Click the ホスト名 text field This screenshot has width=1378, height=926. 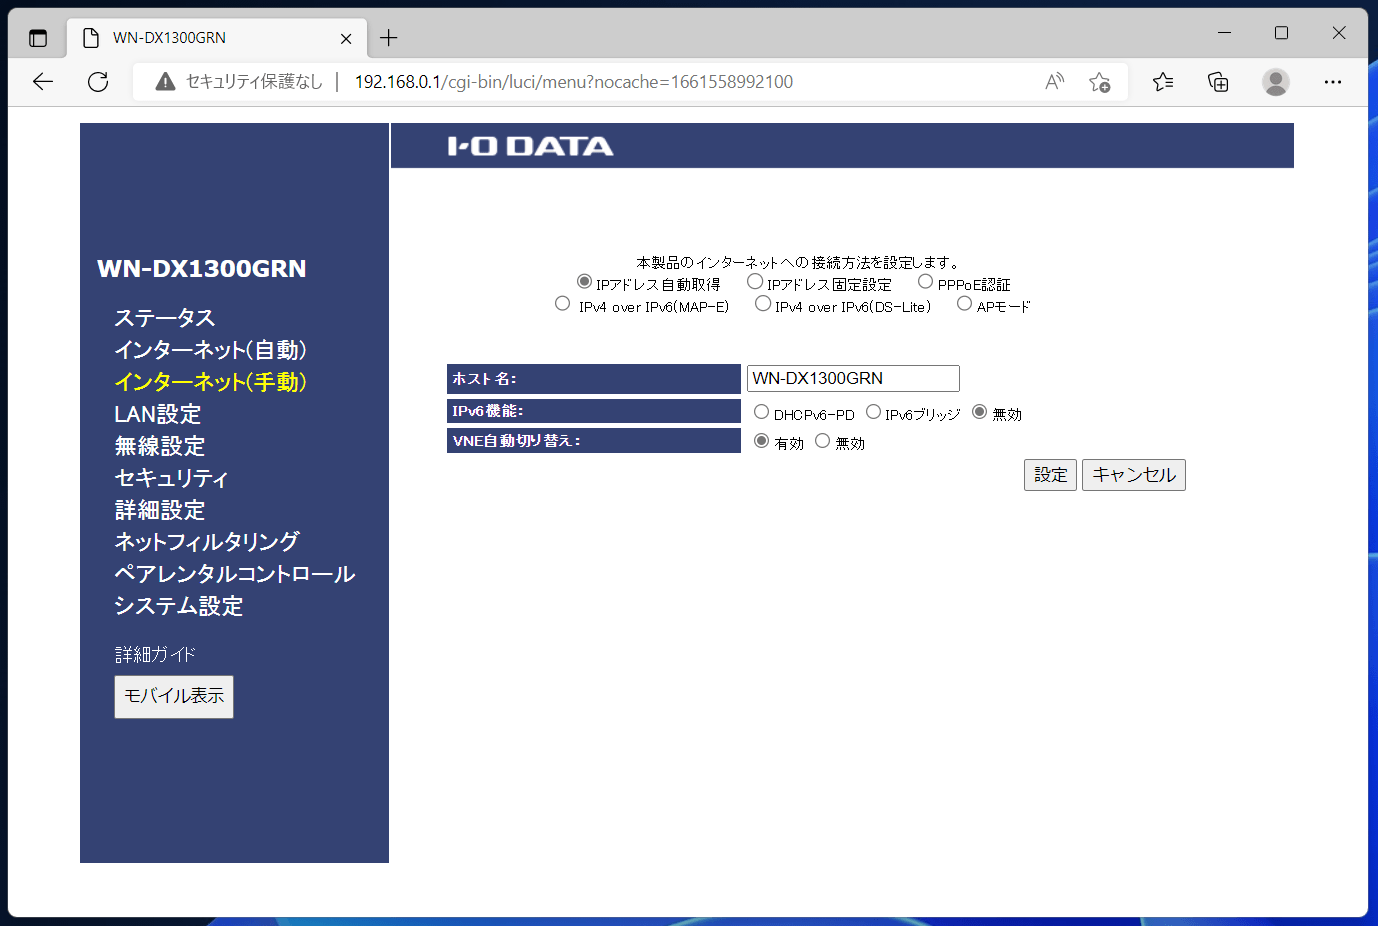852,378
